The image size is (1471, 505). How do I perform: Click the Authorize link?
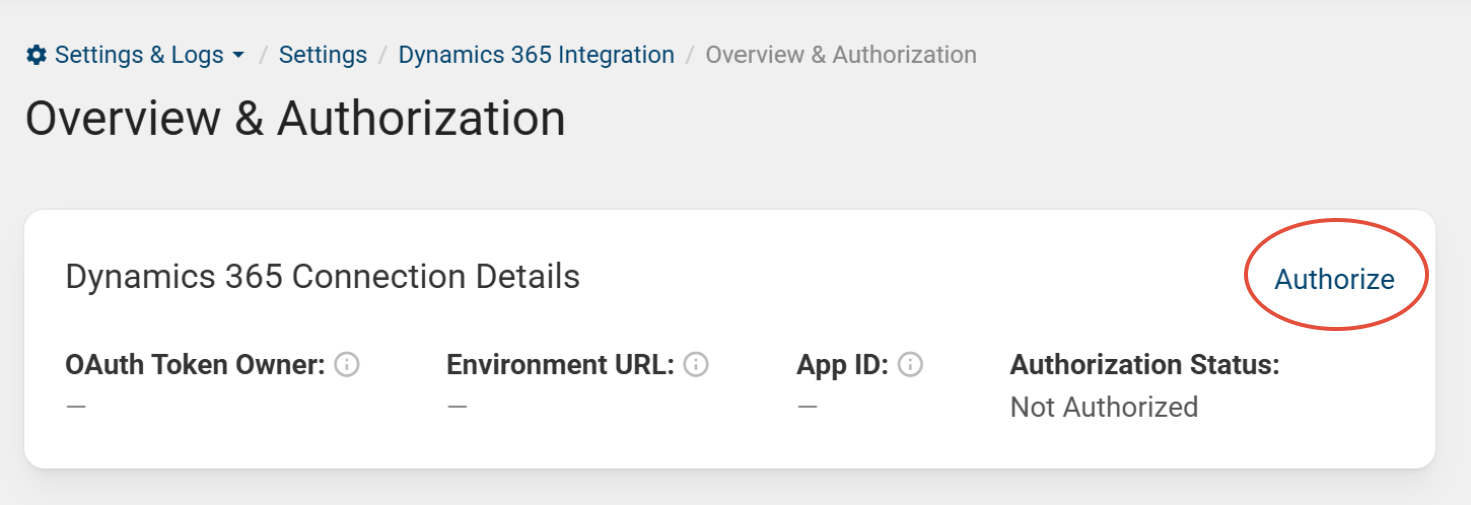coord(1334,279)
